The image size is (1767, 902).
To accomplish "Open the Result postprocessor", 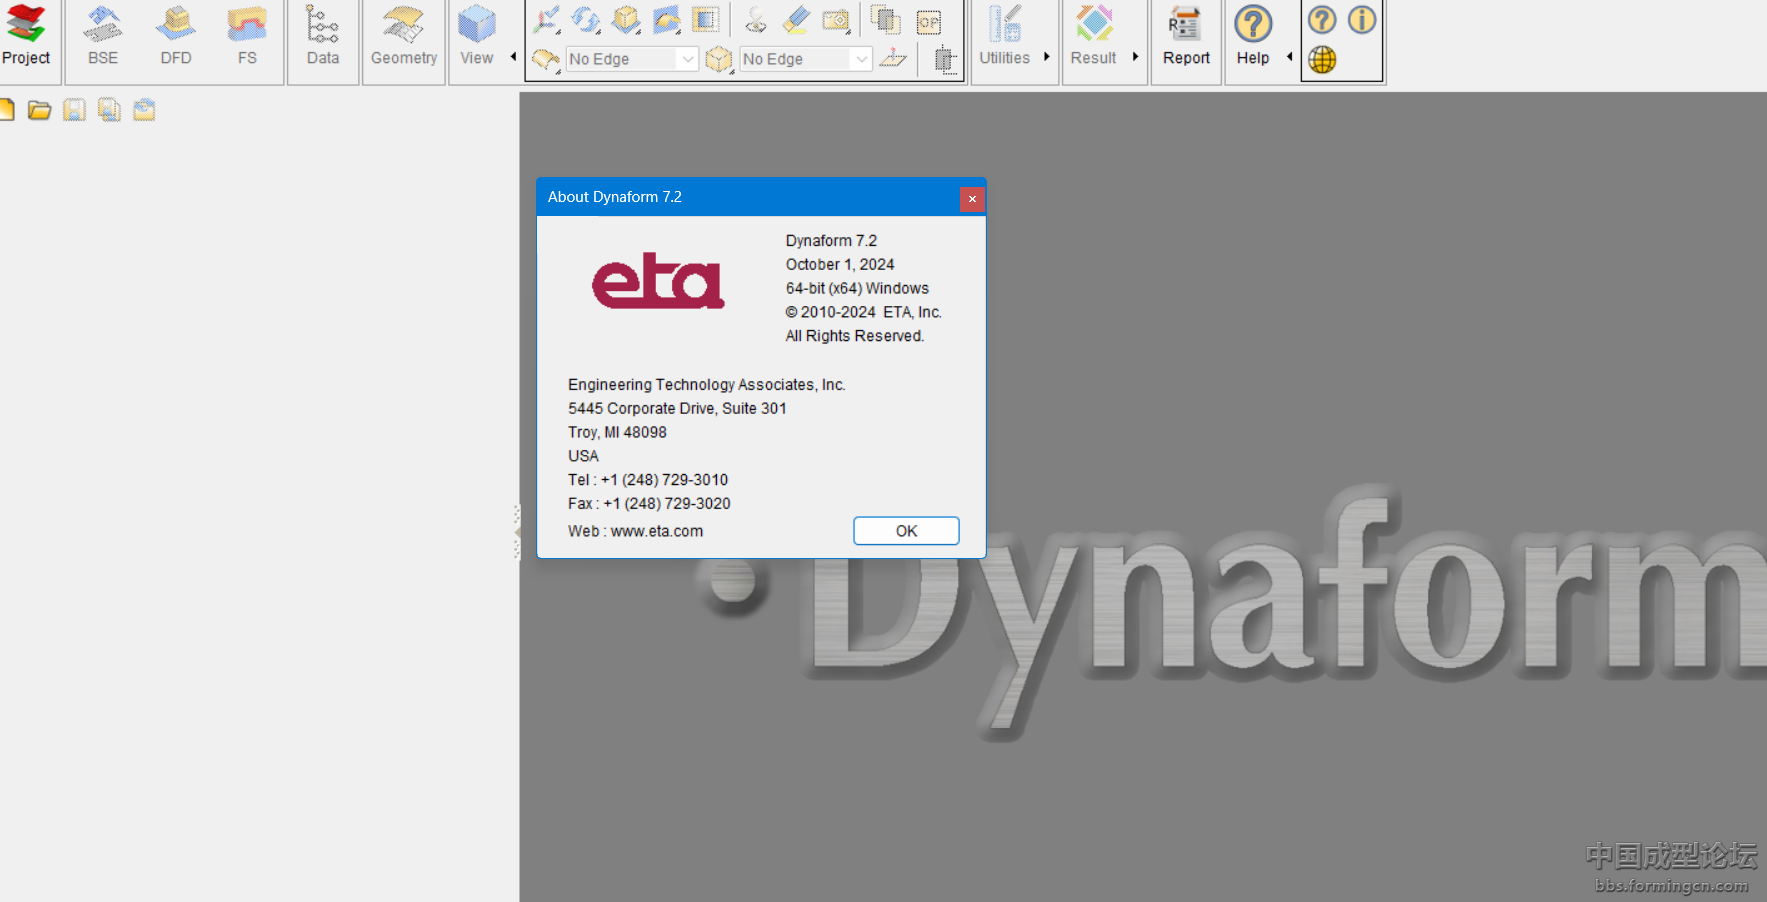I will click(1093, 36).
